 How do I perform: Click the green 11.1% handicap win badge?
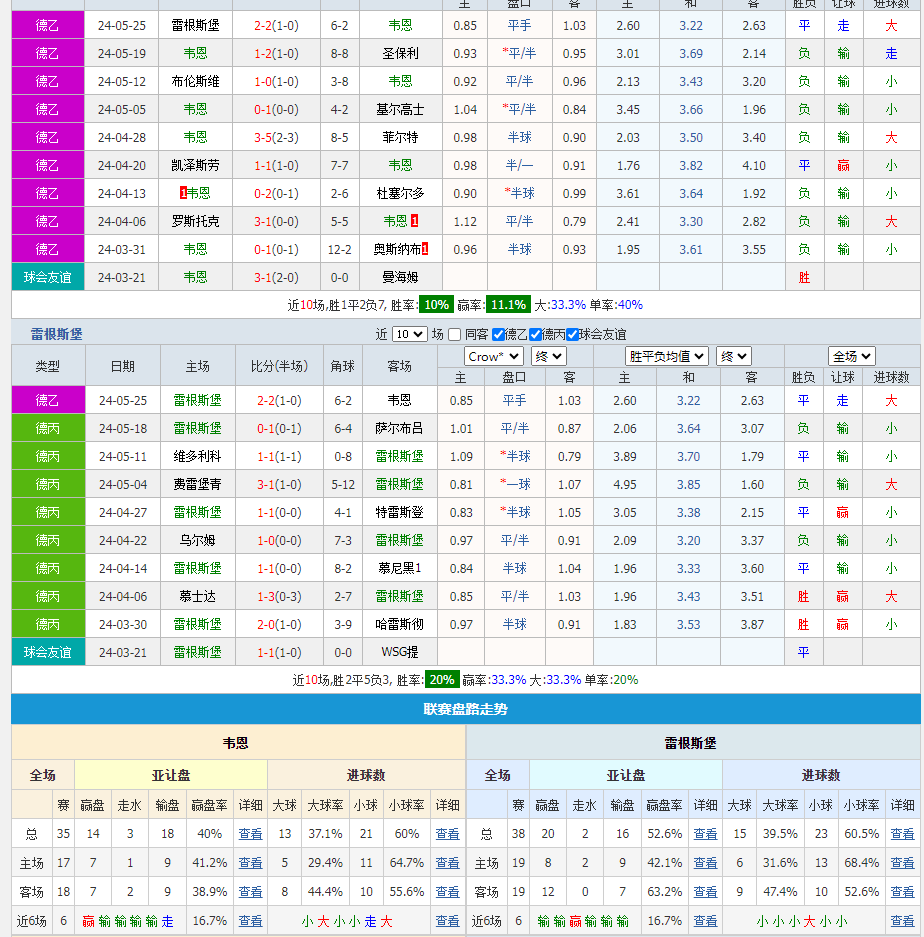click(507, 305)
